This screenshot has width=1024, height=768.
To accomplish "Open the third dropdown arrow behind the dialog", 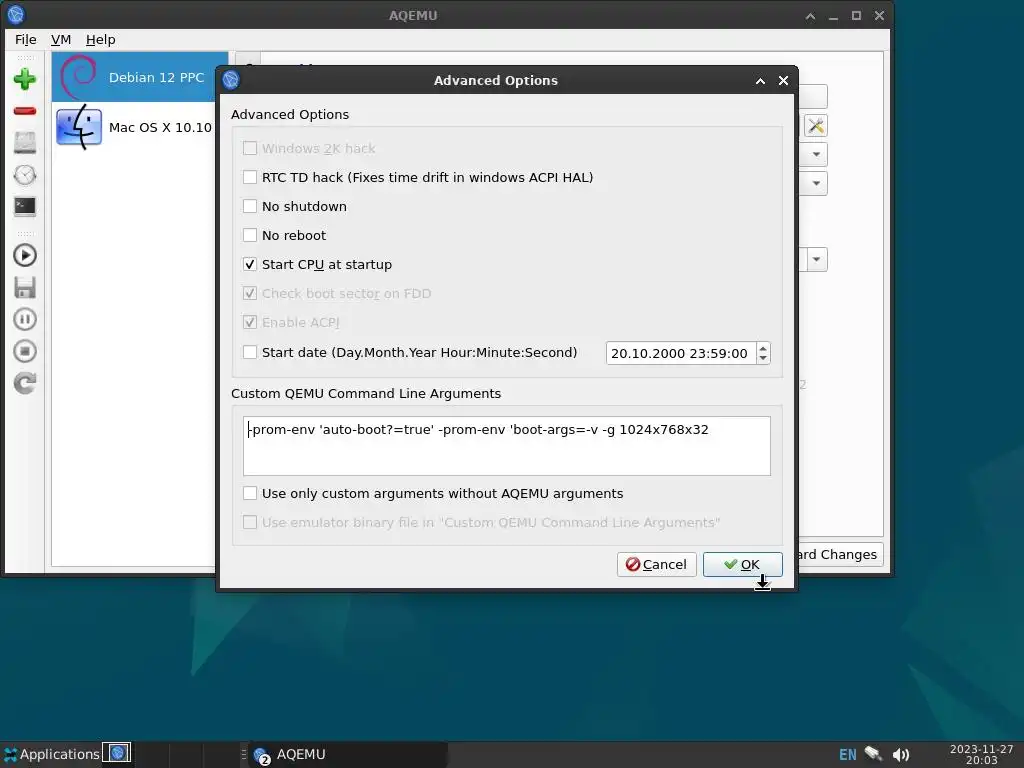I will pyautogui.click(x=816, y=259).
